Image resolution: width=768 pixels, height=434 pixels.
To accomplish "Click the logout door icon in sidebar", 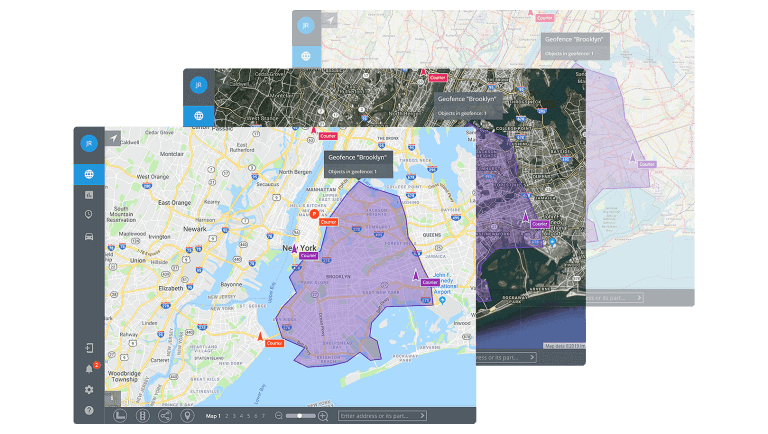I will coord(88,348).
